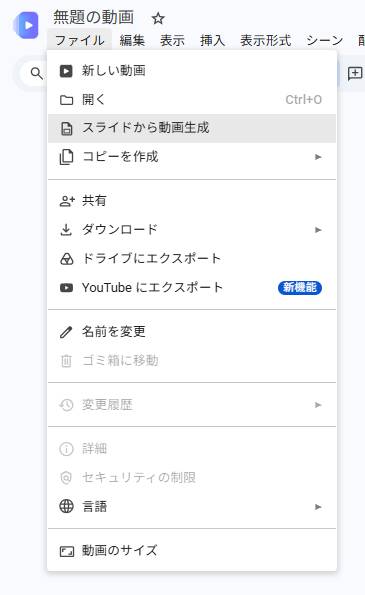The height and width of the screenshot is (595, 365).
Task: Click the trash icon beside ゴミ箱に移動
Action: click(66, 360)
